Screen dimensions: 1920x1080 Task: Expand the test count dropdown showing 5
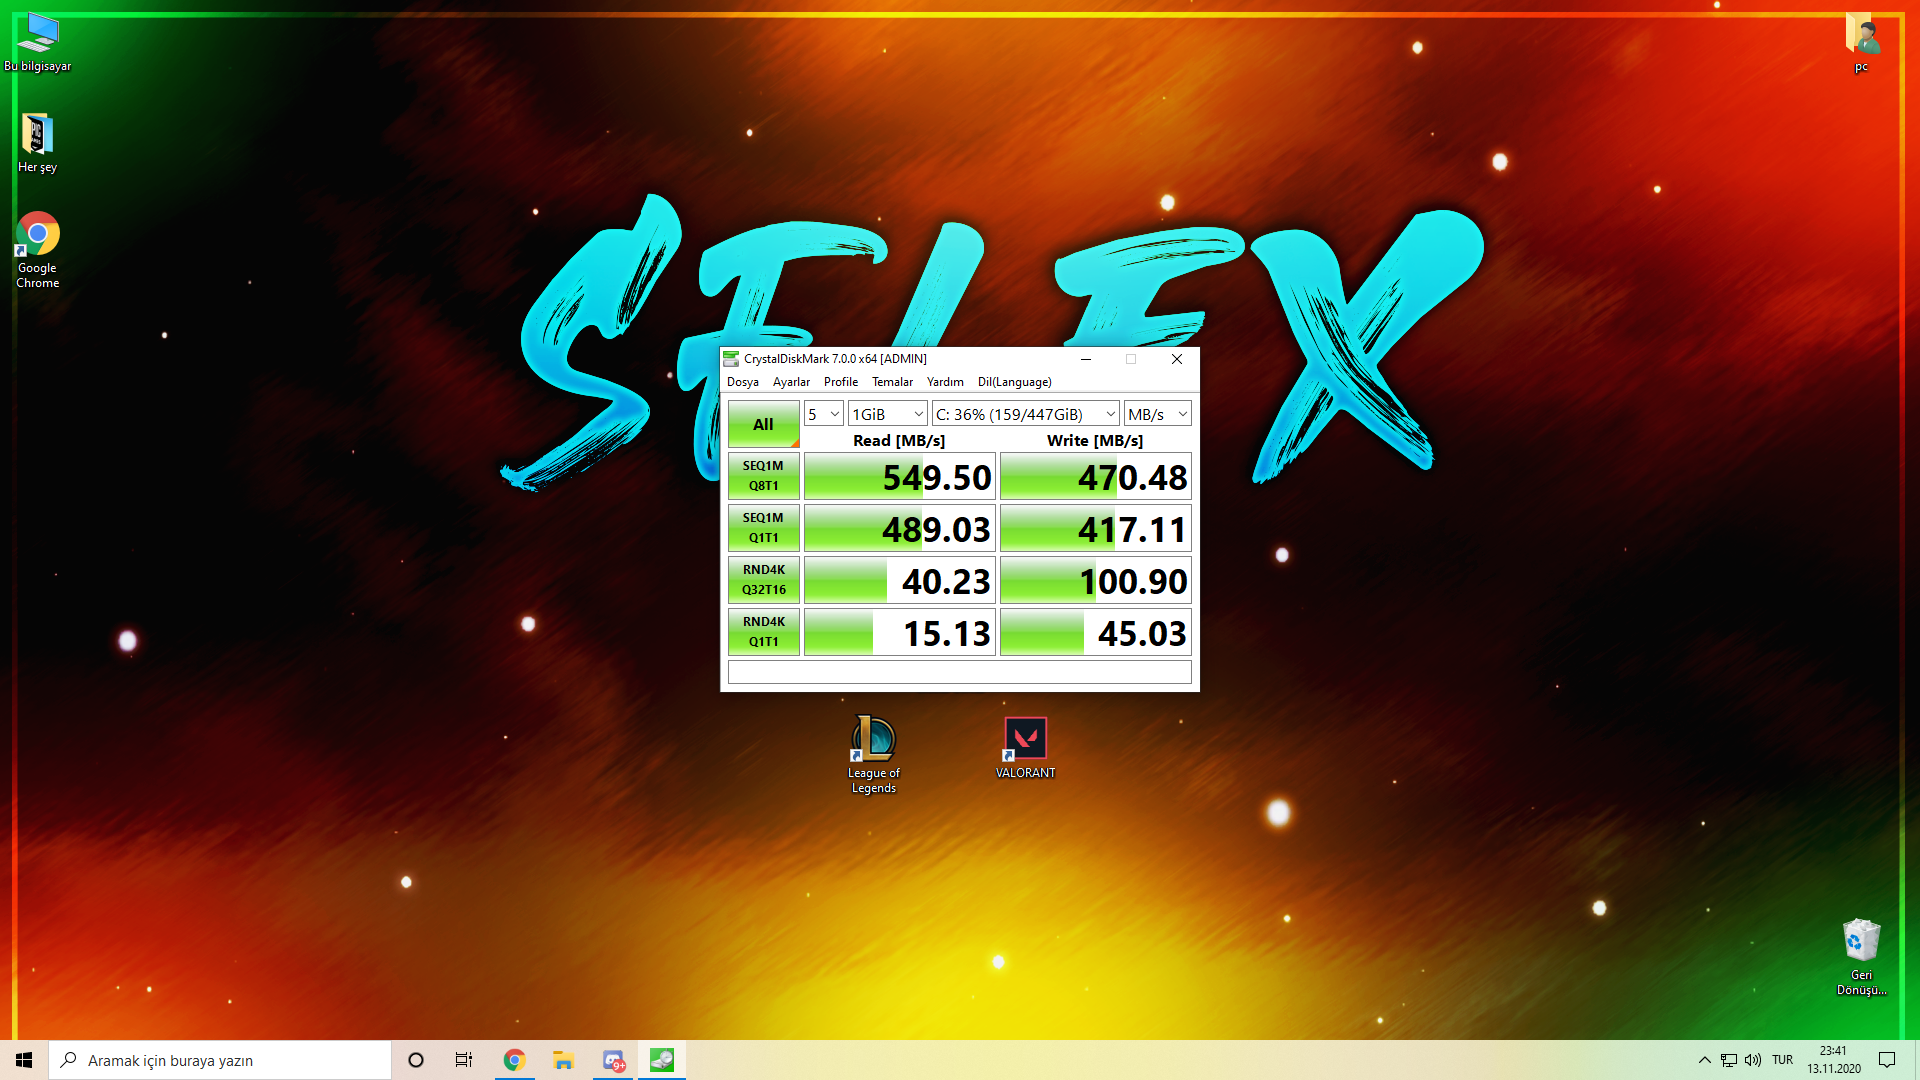click(823, 414)
